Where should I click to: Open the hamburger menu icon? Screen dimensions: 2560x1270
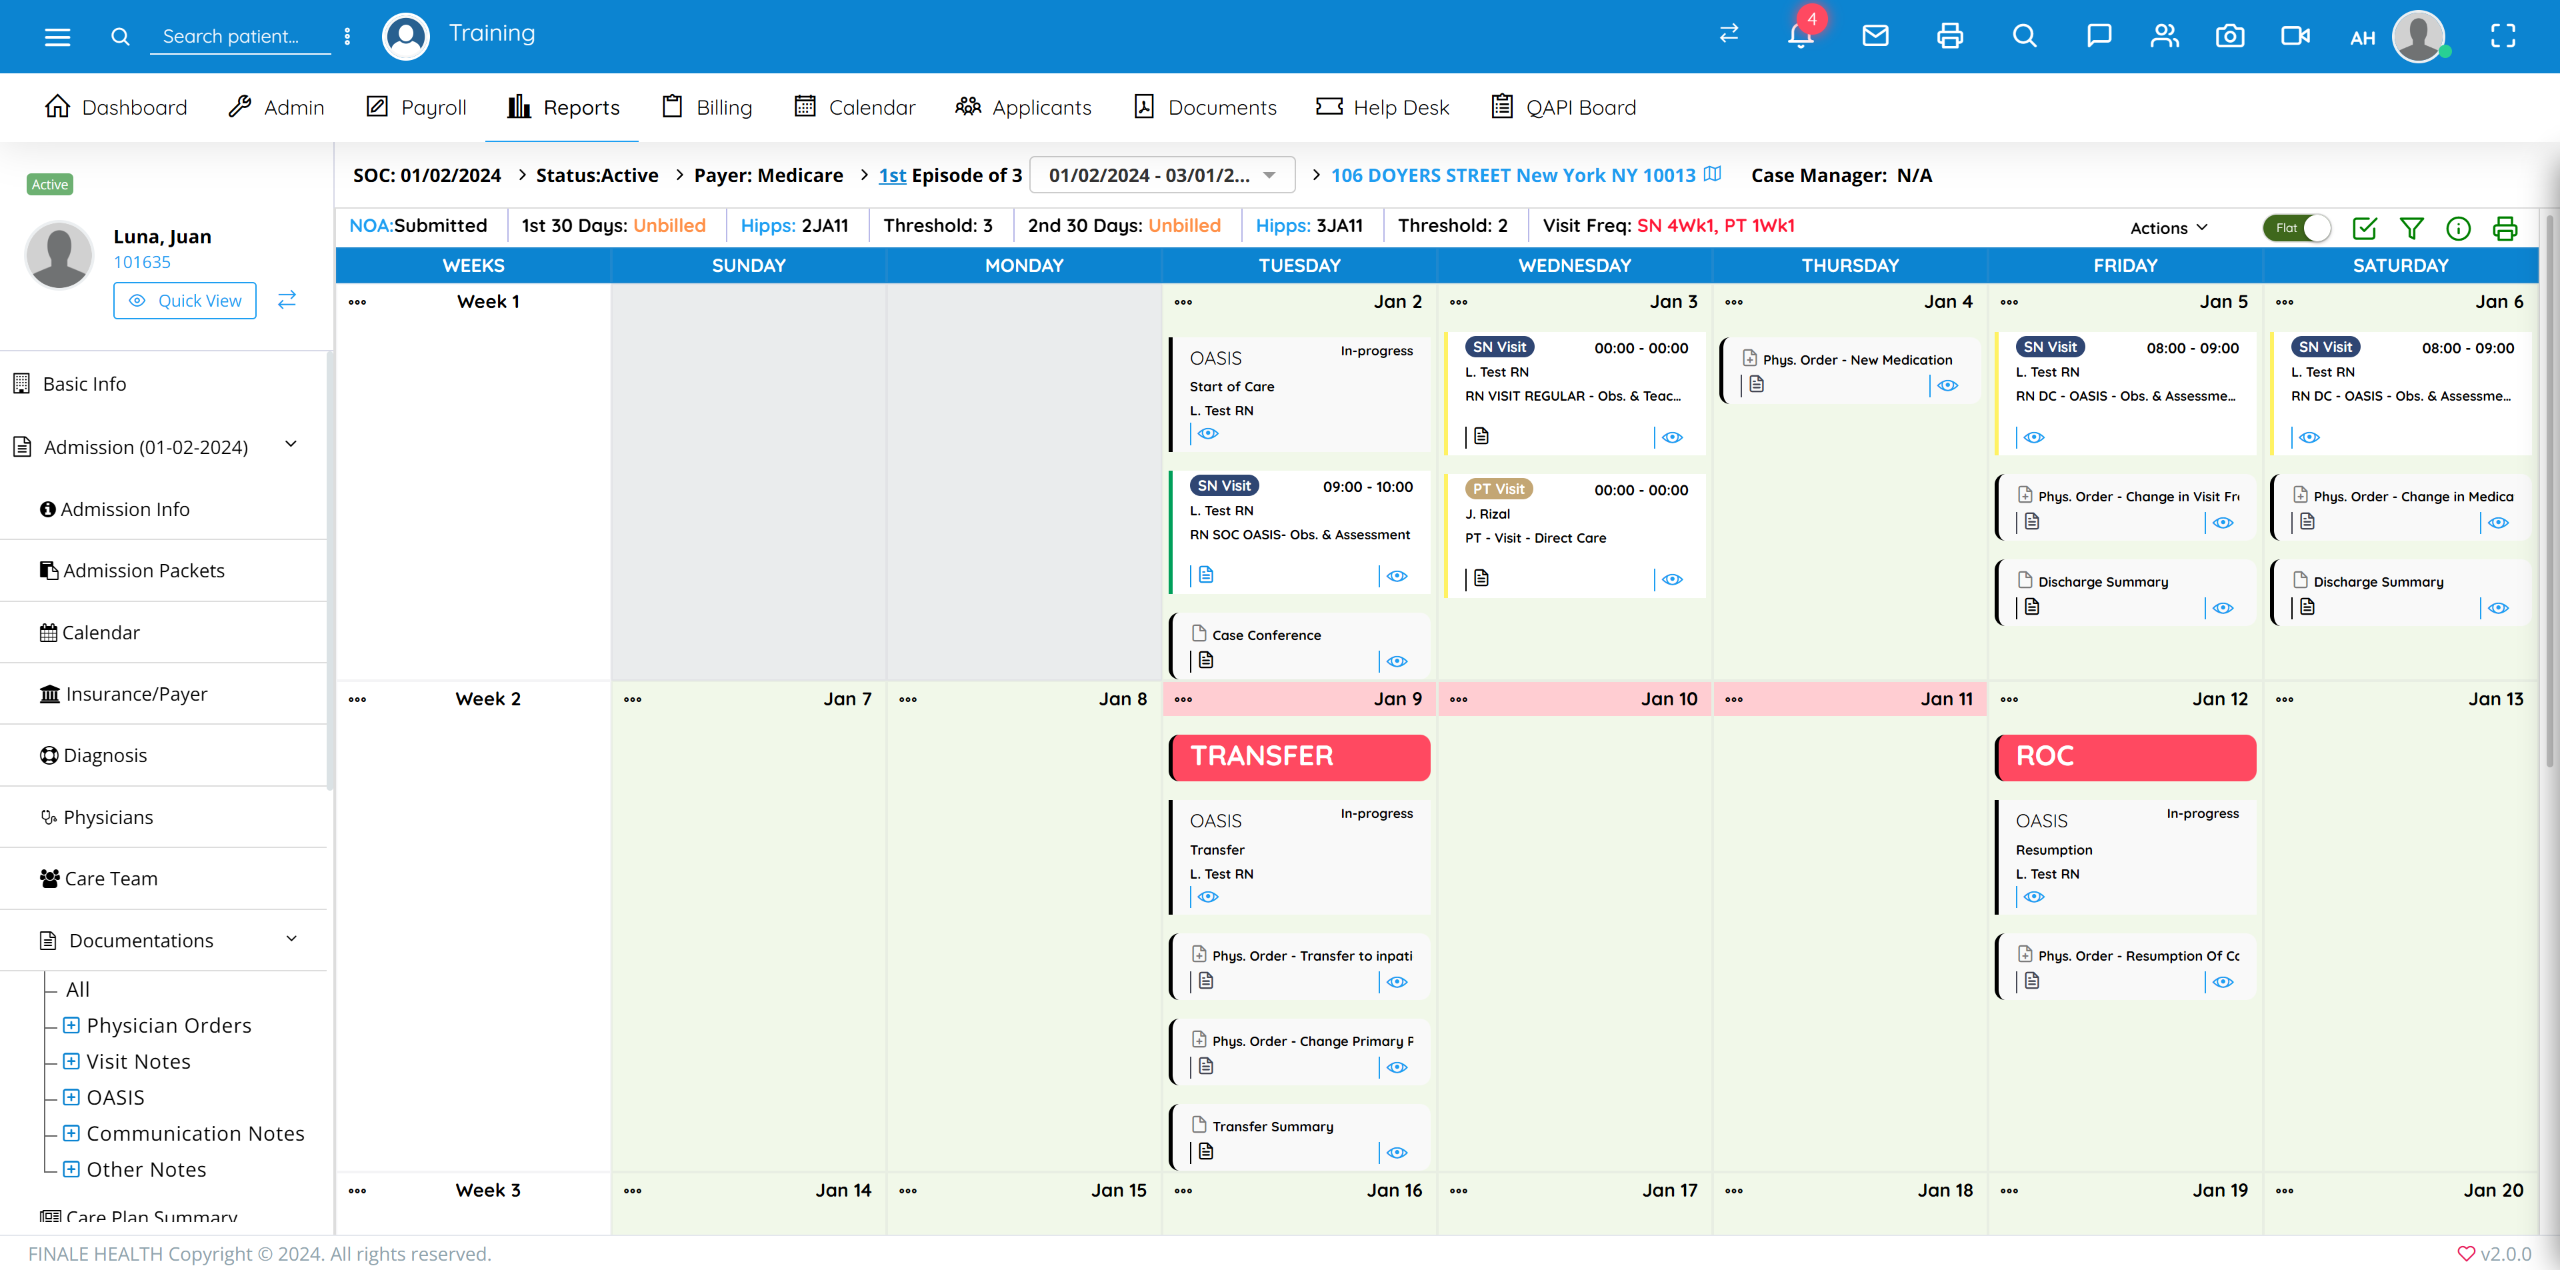click(x=57, y=37)
